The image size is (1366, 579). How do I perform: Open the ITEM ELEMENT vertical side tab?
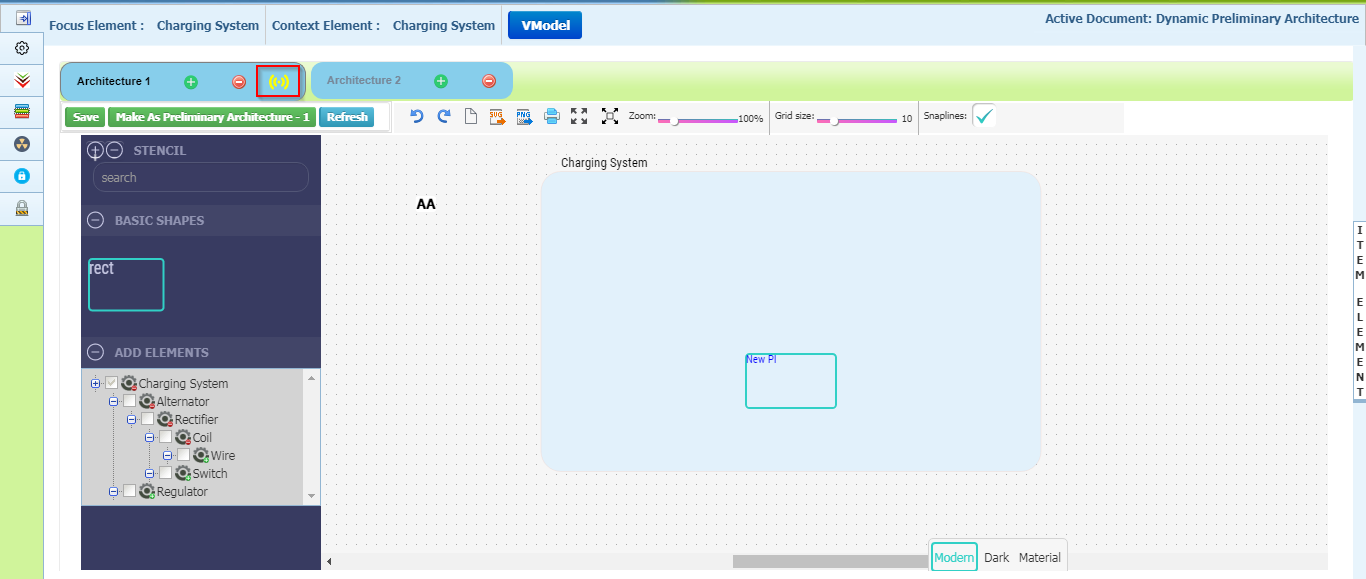(1360, 311)
